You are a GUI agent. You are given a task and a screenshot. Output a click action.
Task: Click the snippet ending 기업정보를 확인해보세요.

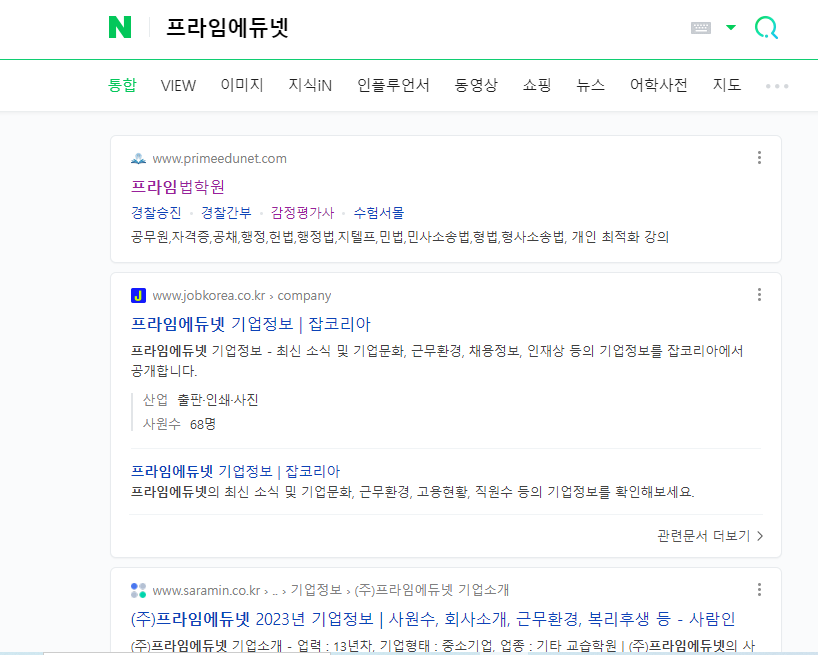(412, 492)
